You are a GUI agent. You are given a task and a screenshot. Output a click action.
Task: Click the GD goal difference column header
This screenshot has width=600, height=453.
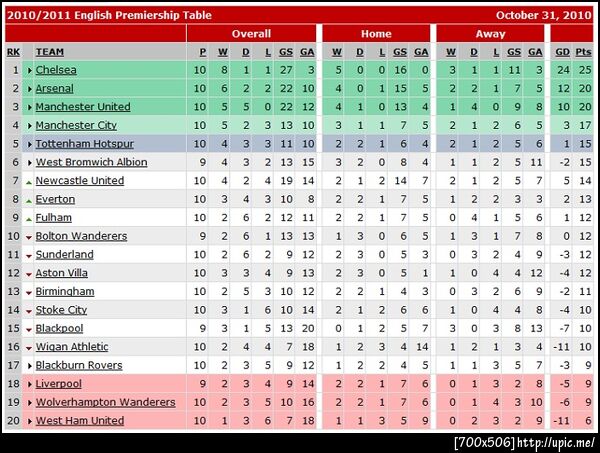coord(562,51)
